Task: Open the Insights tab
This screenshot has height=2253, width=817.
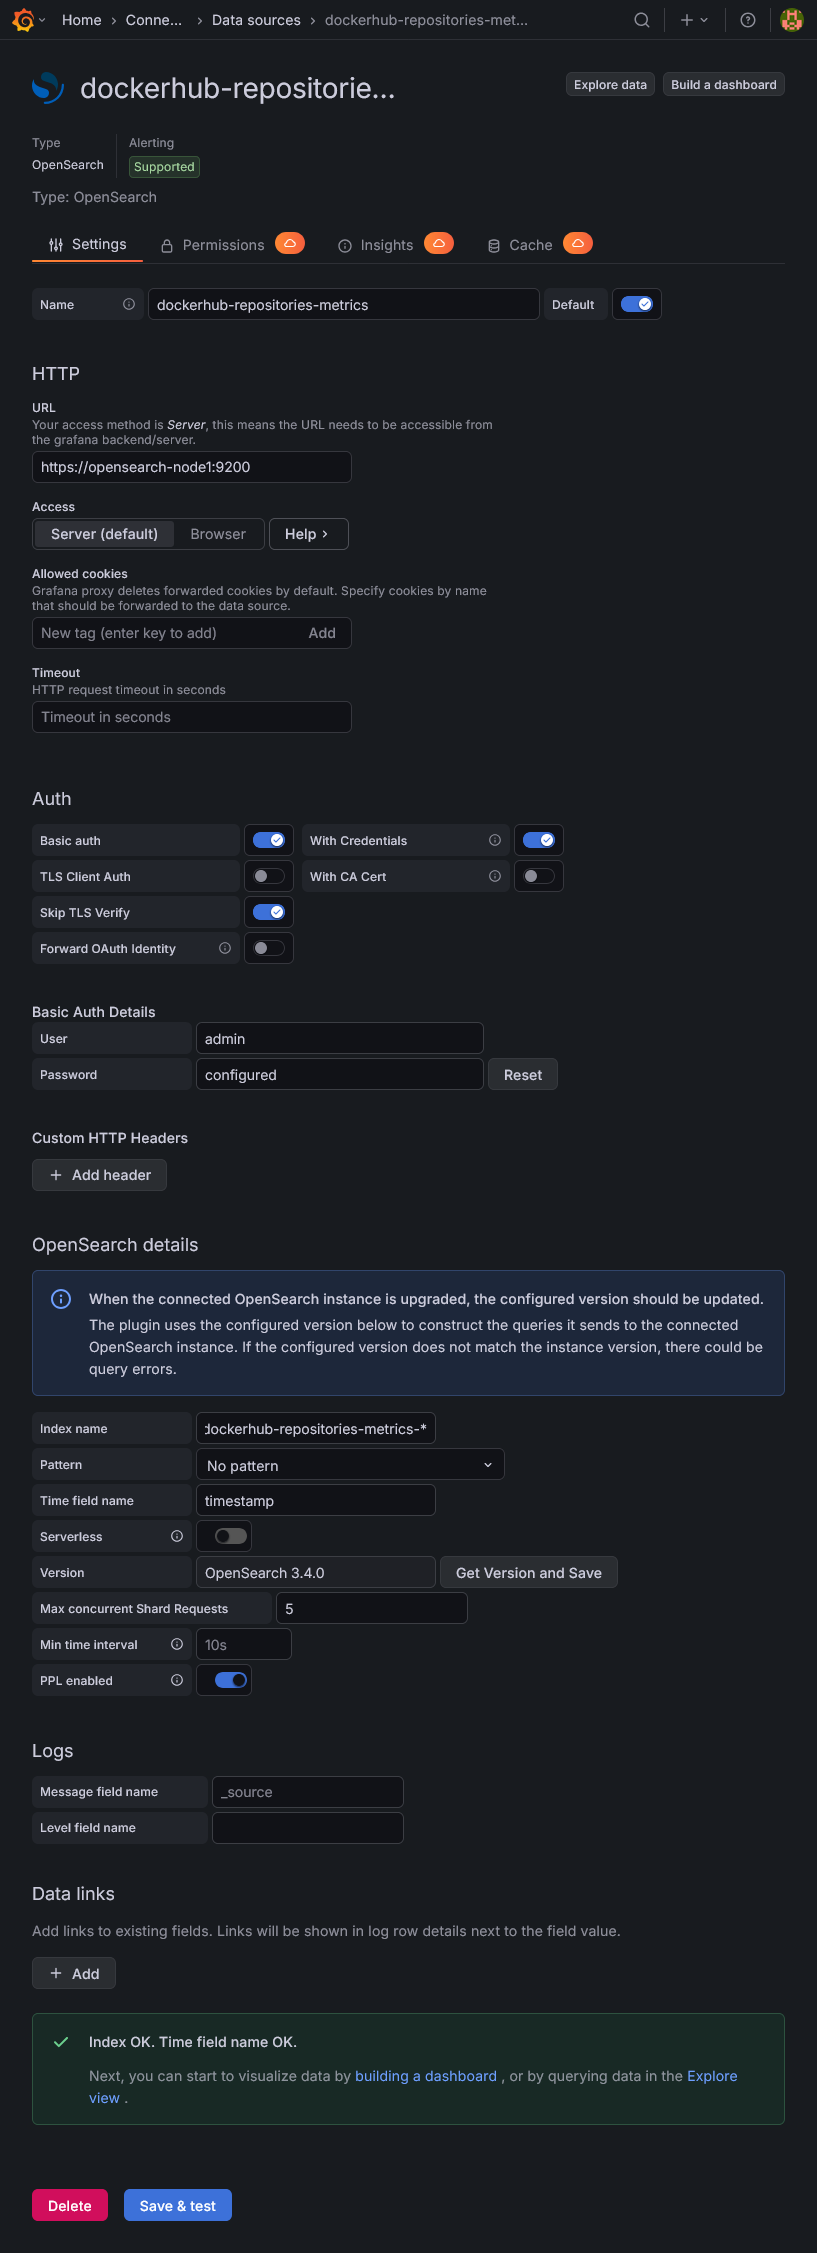Action: click(x=386, y=245)
